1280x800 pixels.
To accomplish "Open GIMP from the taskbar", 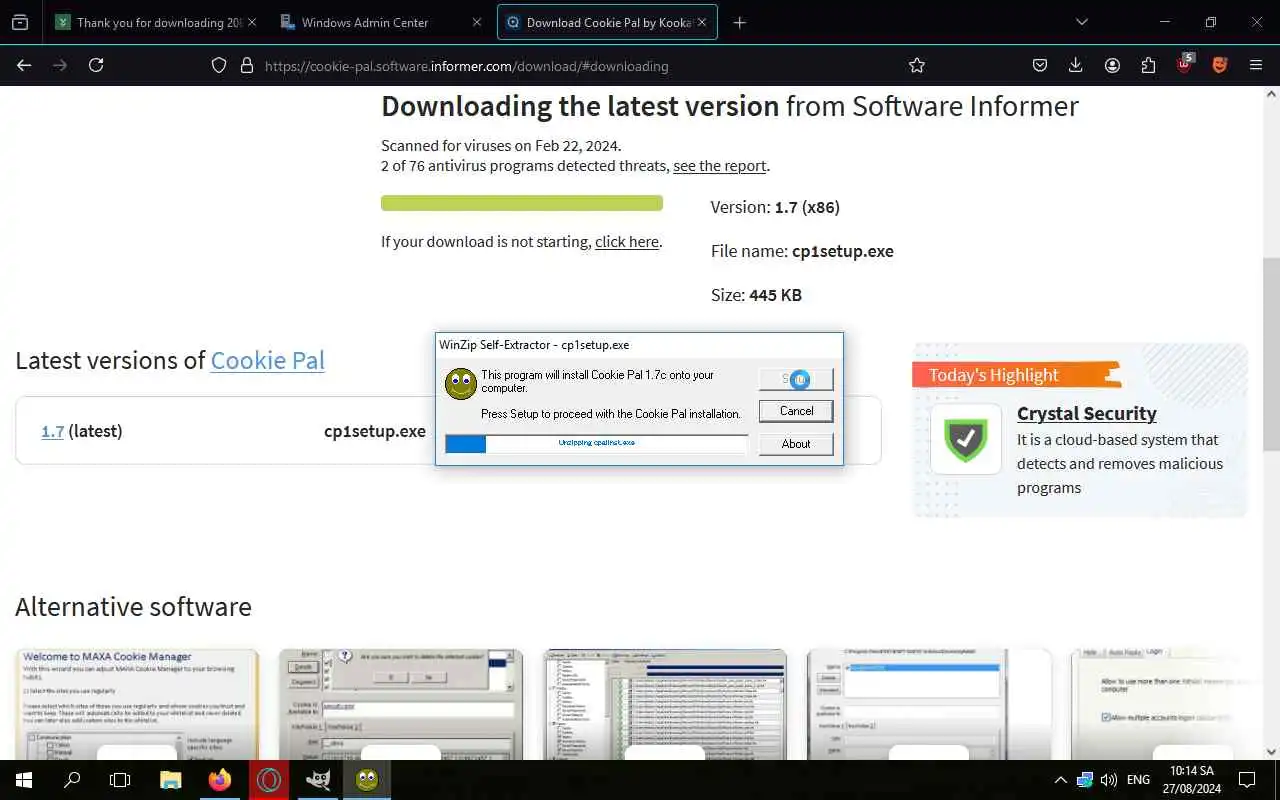I will pyautogui.click(x=318, y=779).
